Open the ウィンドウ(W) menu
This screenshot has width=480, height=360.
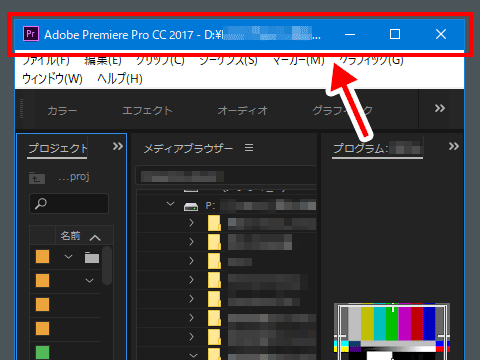click(x=52, y=79)
